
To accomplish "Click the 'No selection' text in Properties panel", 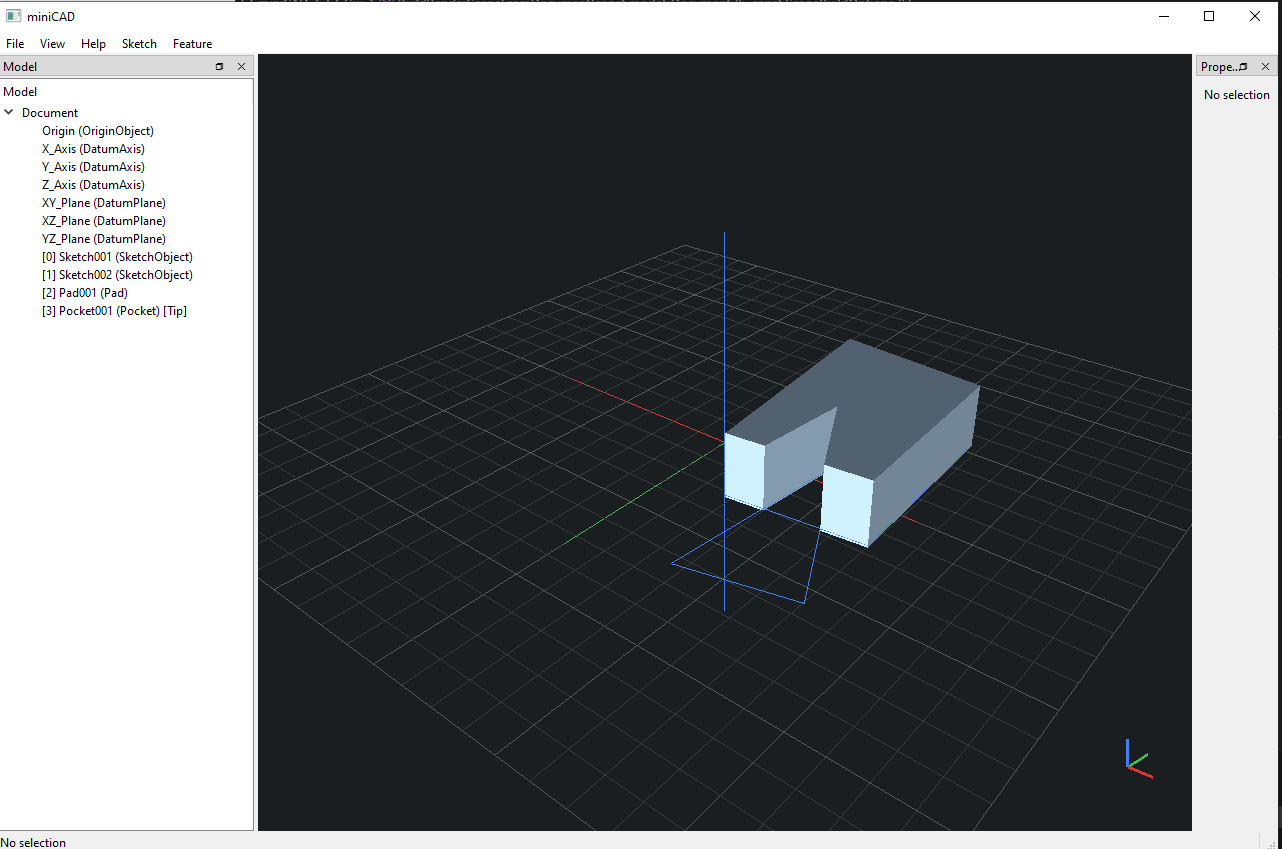I will tap(1237, 95).
